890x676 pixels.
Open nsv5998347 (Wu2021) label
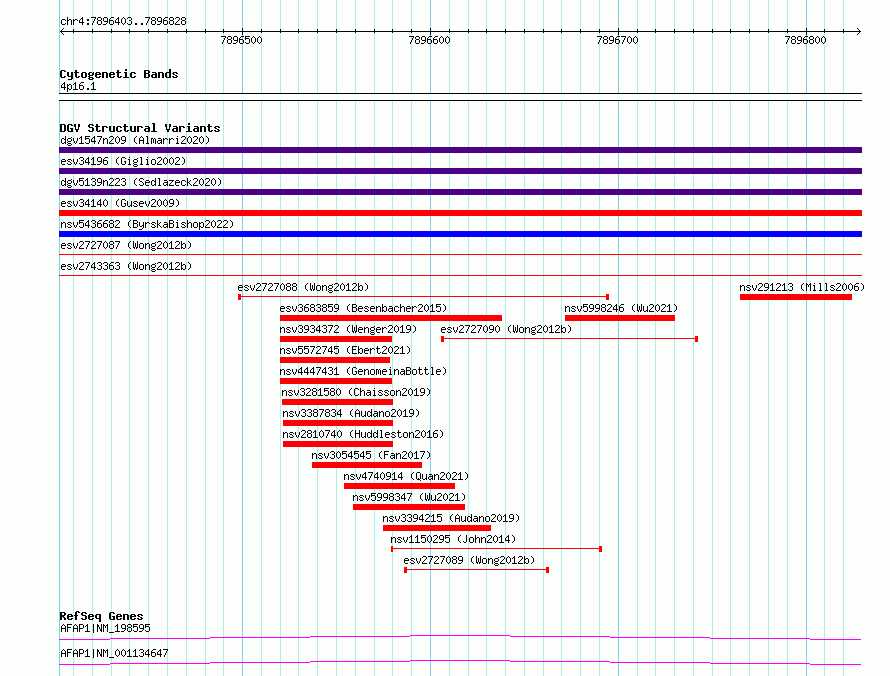pos(409,497)
